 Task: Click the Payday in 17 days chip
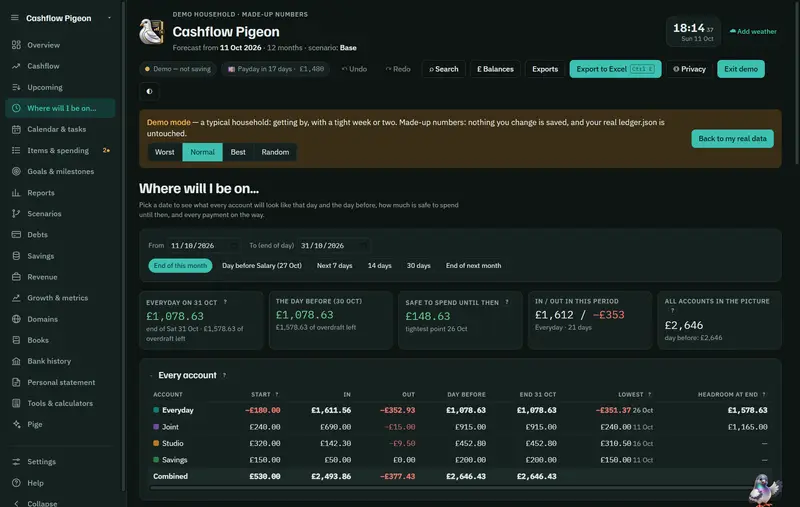click(x=276, y=69)
